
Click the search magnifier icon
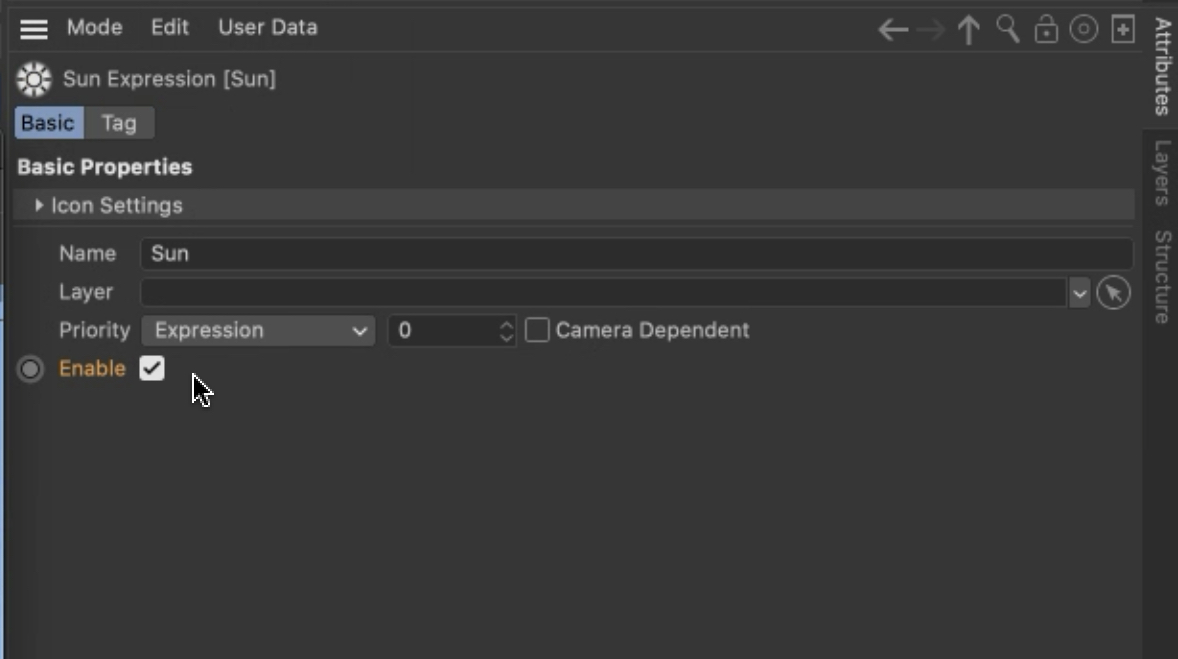tap(1007, 30)
